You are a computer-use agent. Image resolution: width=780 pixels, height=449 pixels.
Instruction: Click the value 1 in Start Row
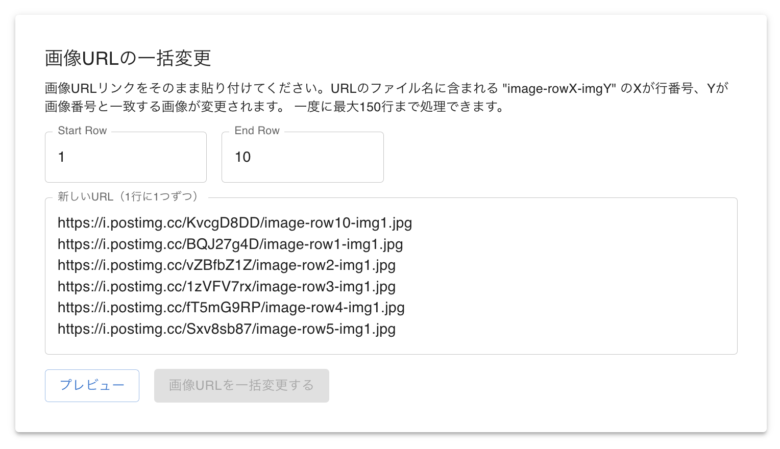(x=62, y=157)
